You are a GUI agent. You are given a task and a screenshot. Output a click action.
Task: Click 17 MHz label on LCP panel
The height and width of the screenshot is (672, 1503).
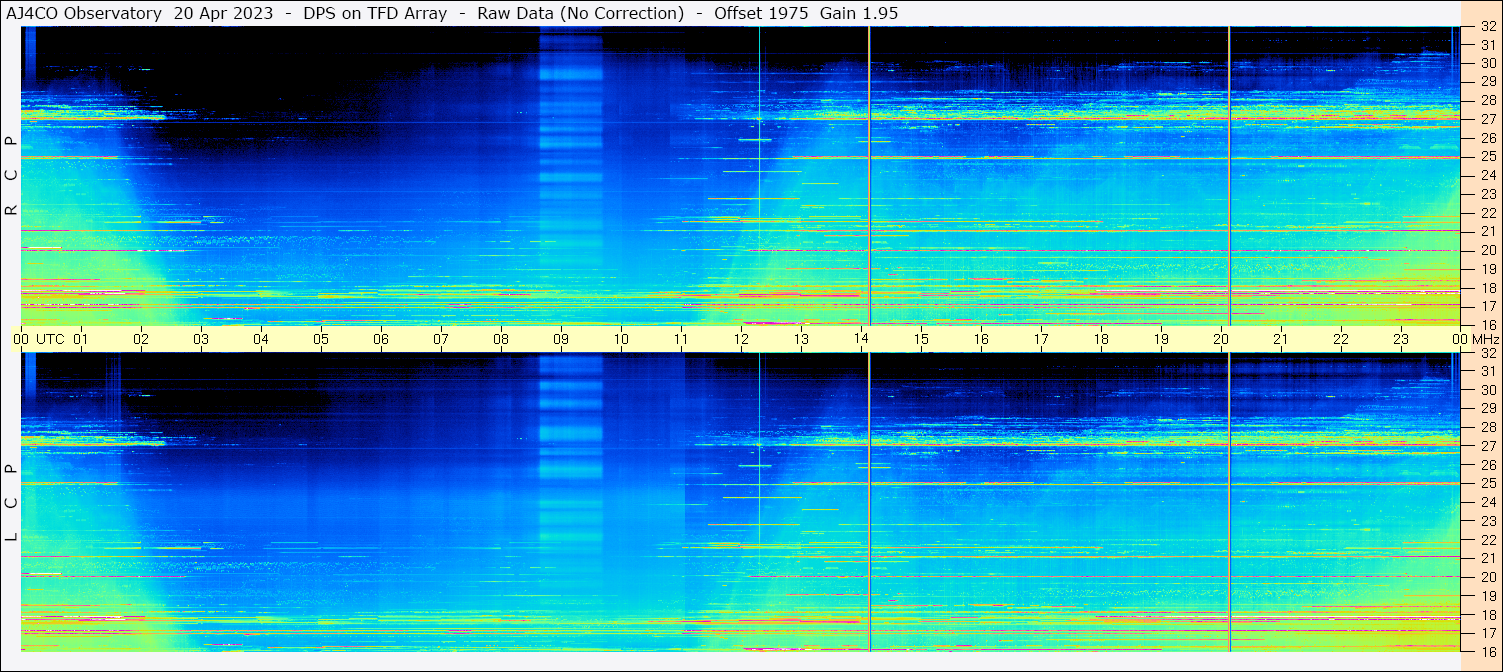(x=1488, y=633)
